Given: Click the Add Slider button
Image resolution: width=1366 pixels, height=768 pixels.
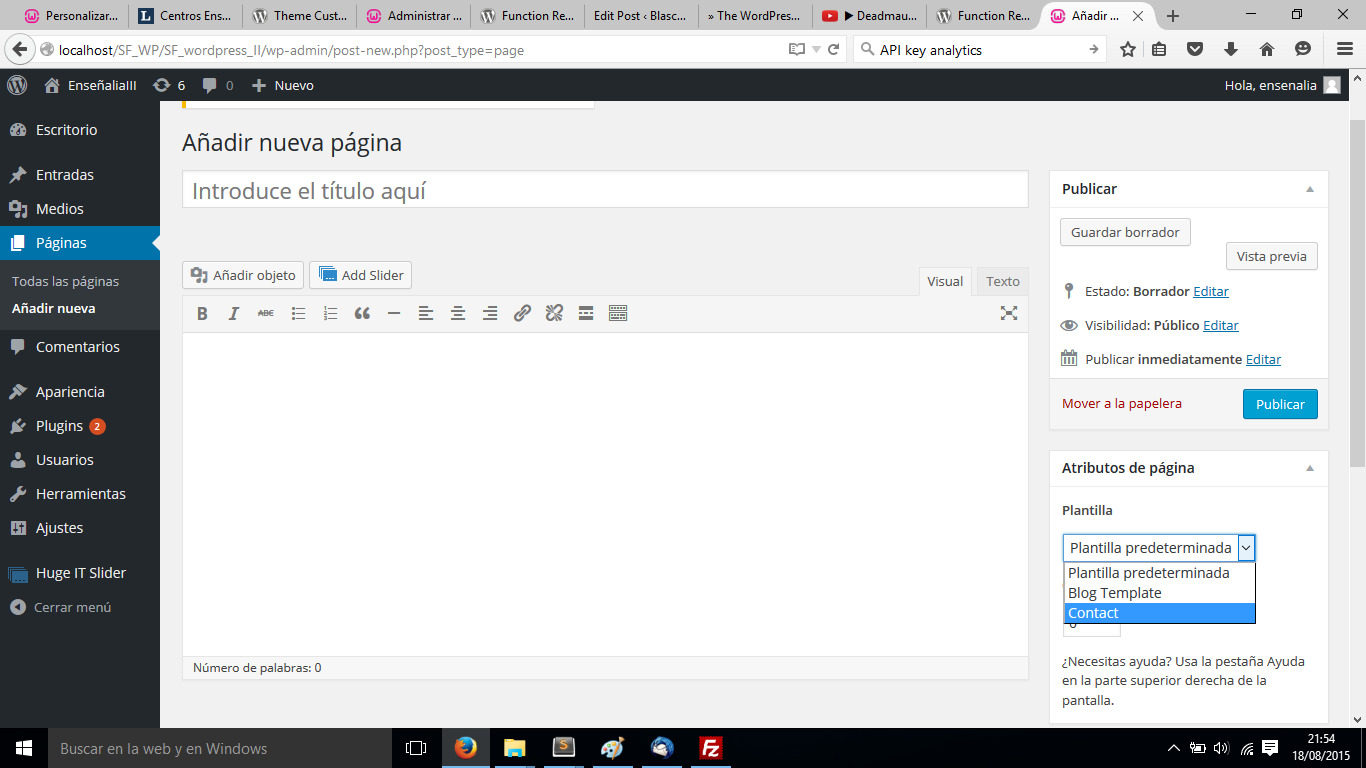Looking at the screenshot, I should click(360, 275).
